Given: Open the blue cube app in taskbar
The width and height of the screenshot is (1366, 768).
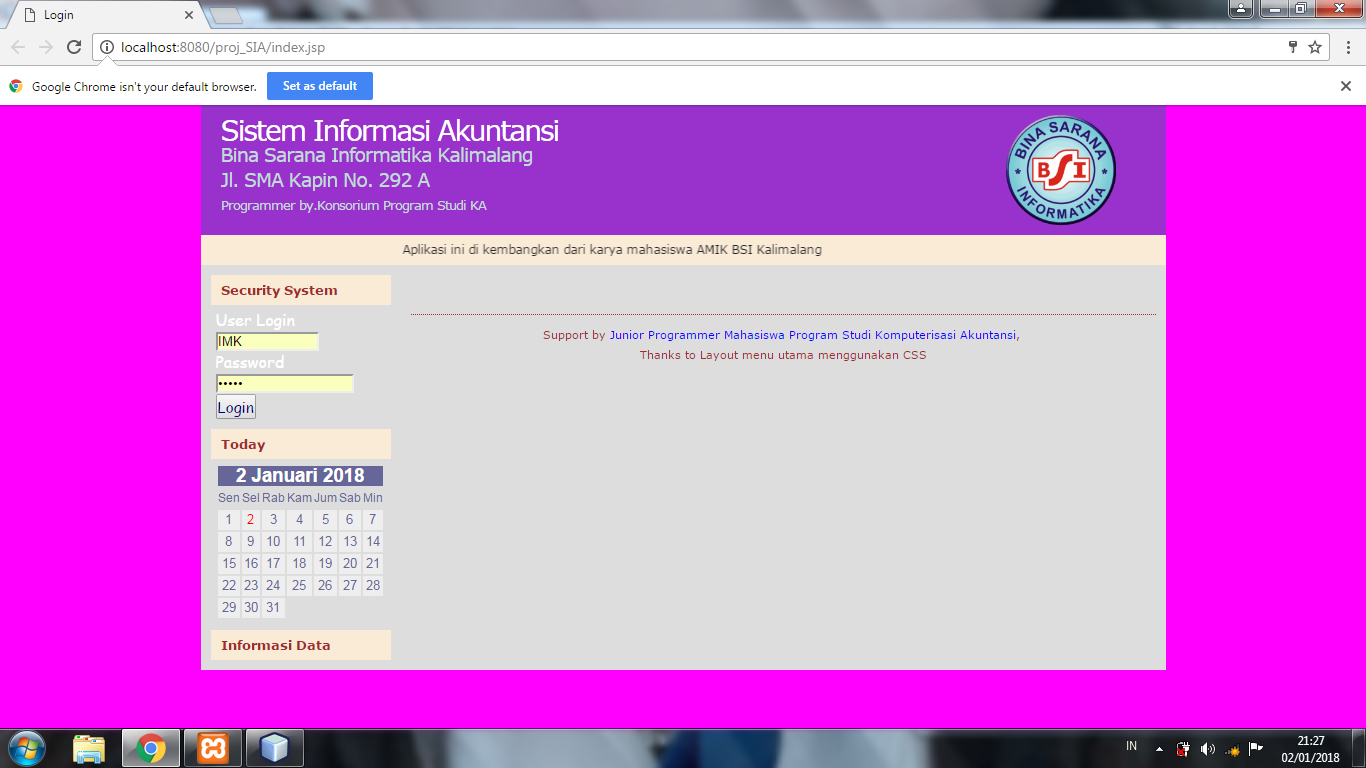Looking at the screenshot, I should (274, 748).
